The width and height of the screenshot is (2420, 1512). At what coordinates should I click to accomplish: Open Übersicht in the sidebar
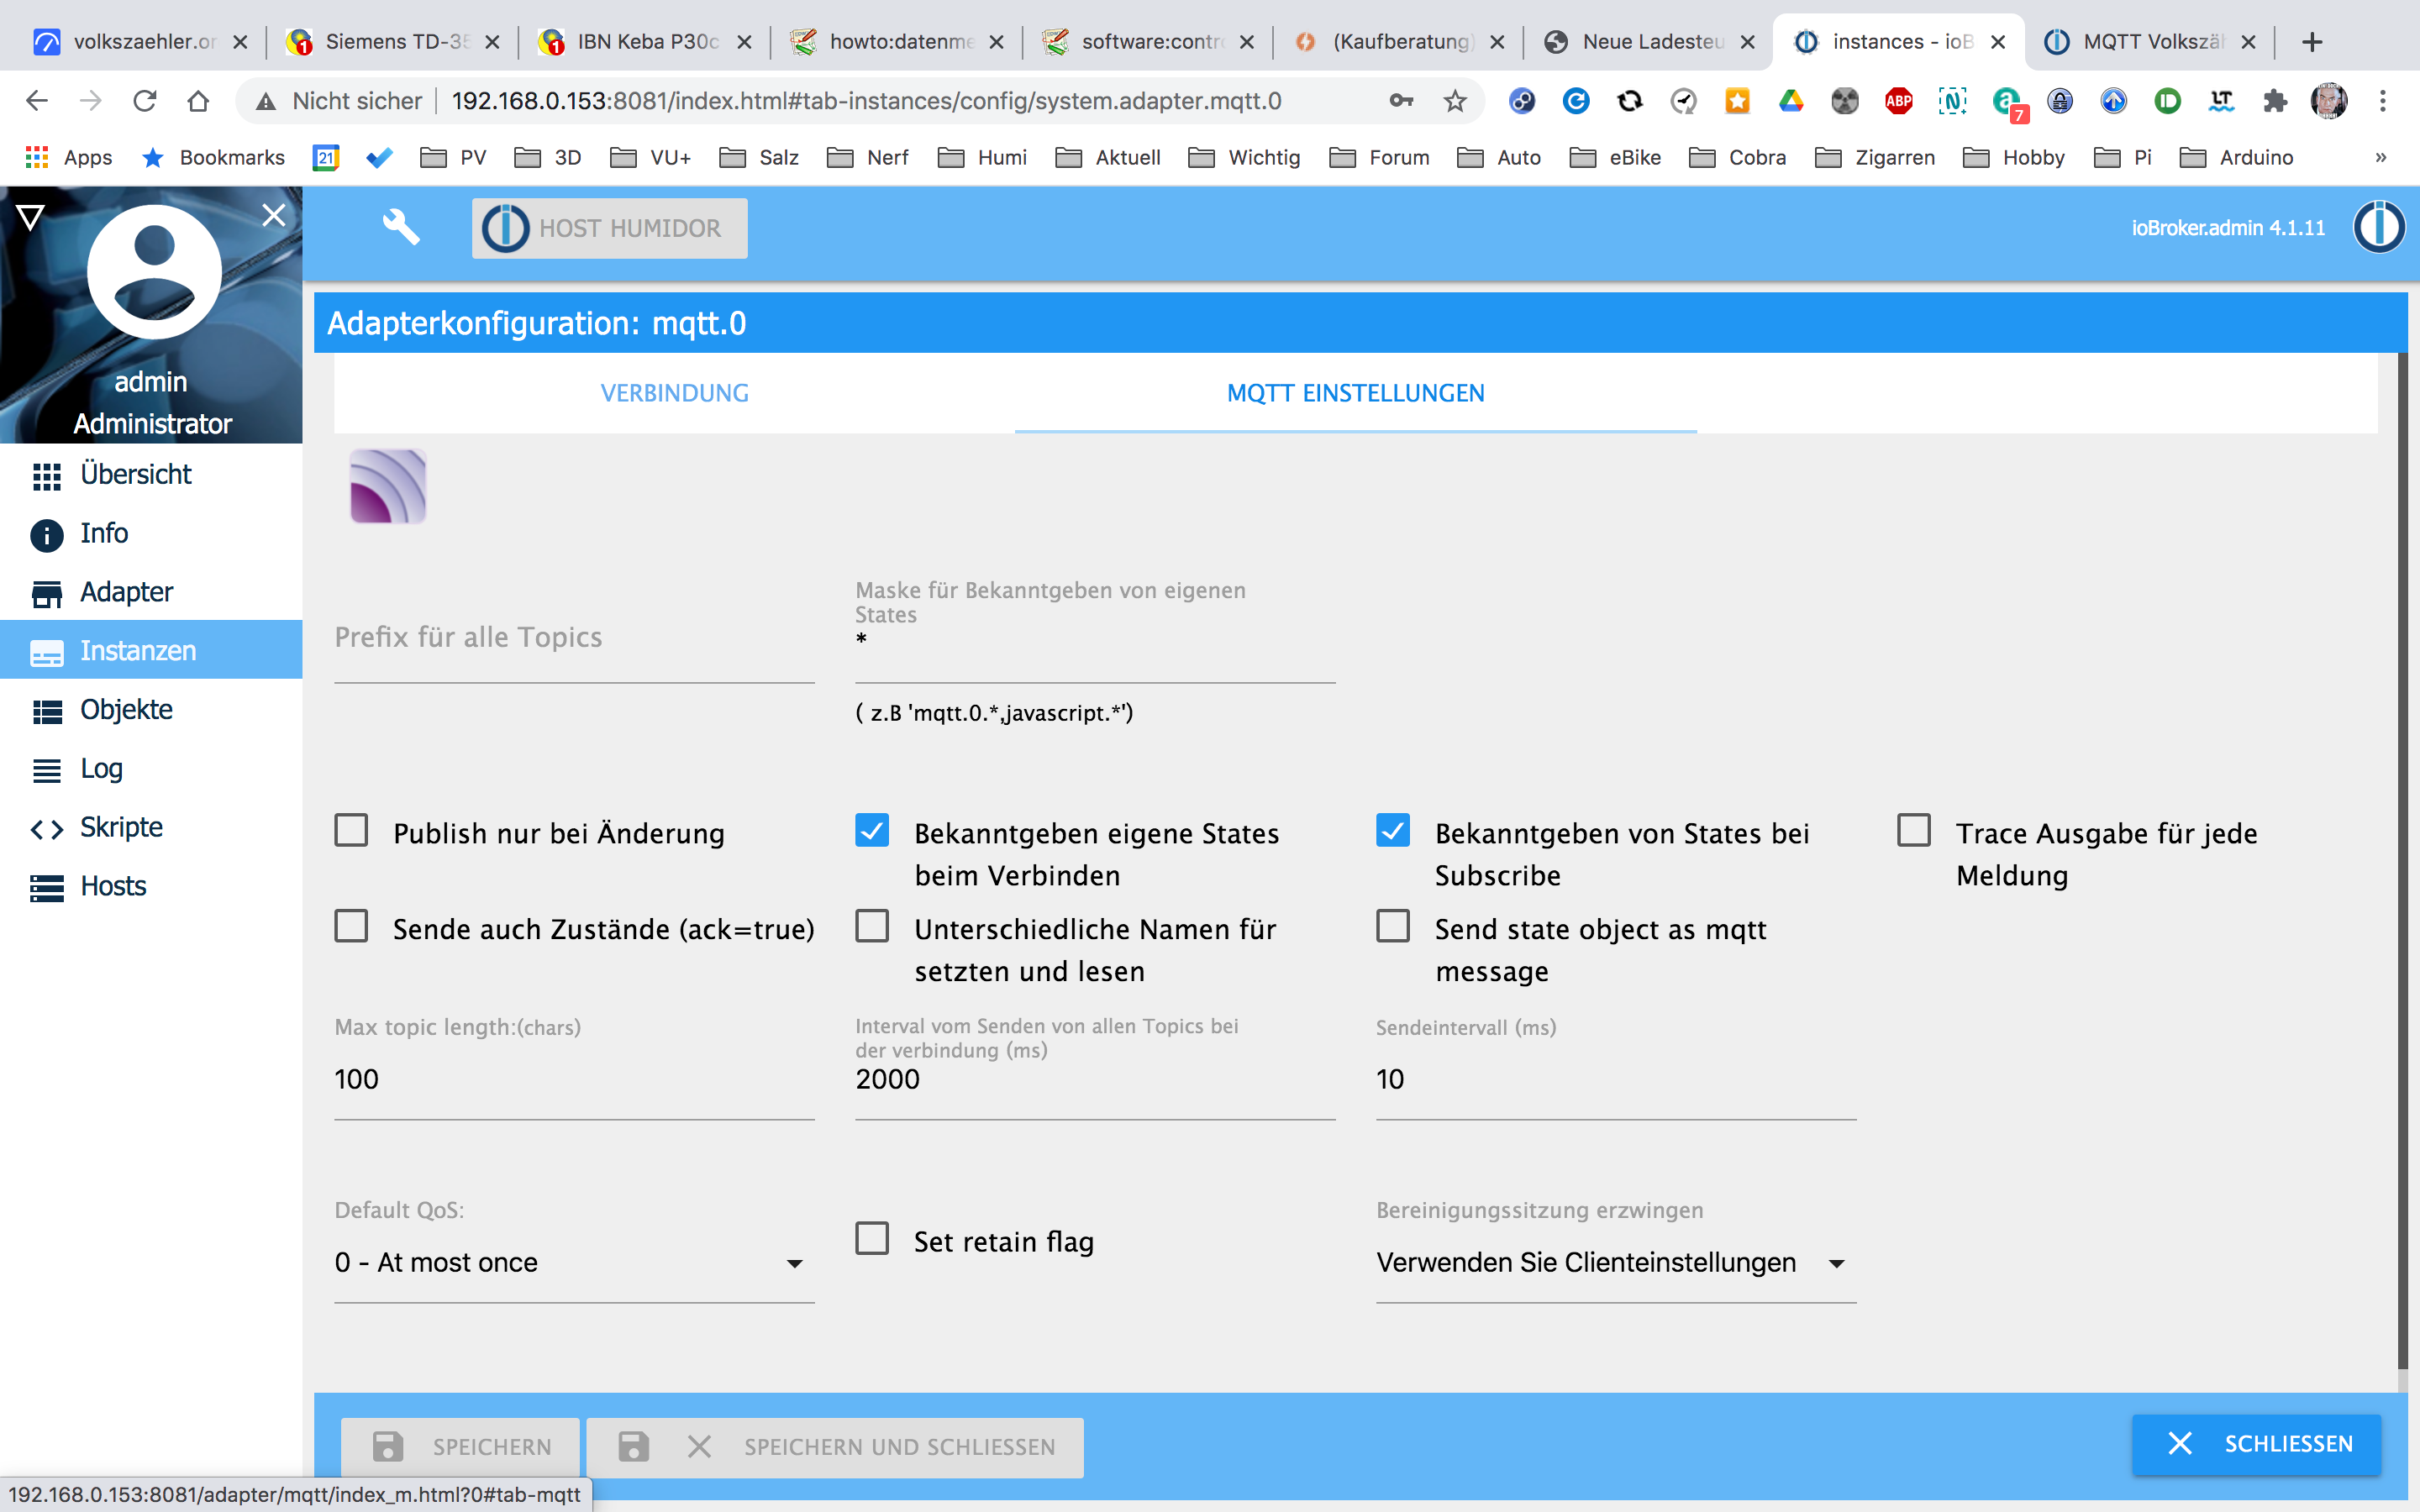[151, 474]
